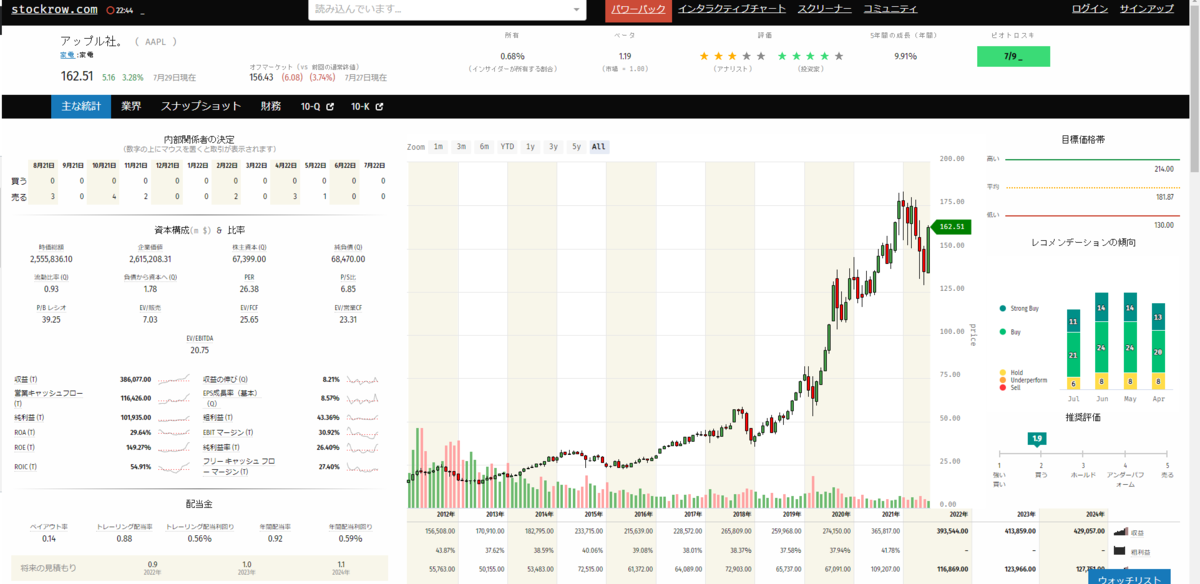Set chart zoom to 1y
The height and width of the screenshot is (584, 1200).
click(531, 147)
